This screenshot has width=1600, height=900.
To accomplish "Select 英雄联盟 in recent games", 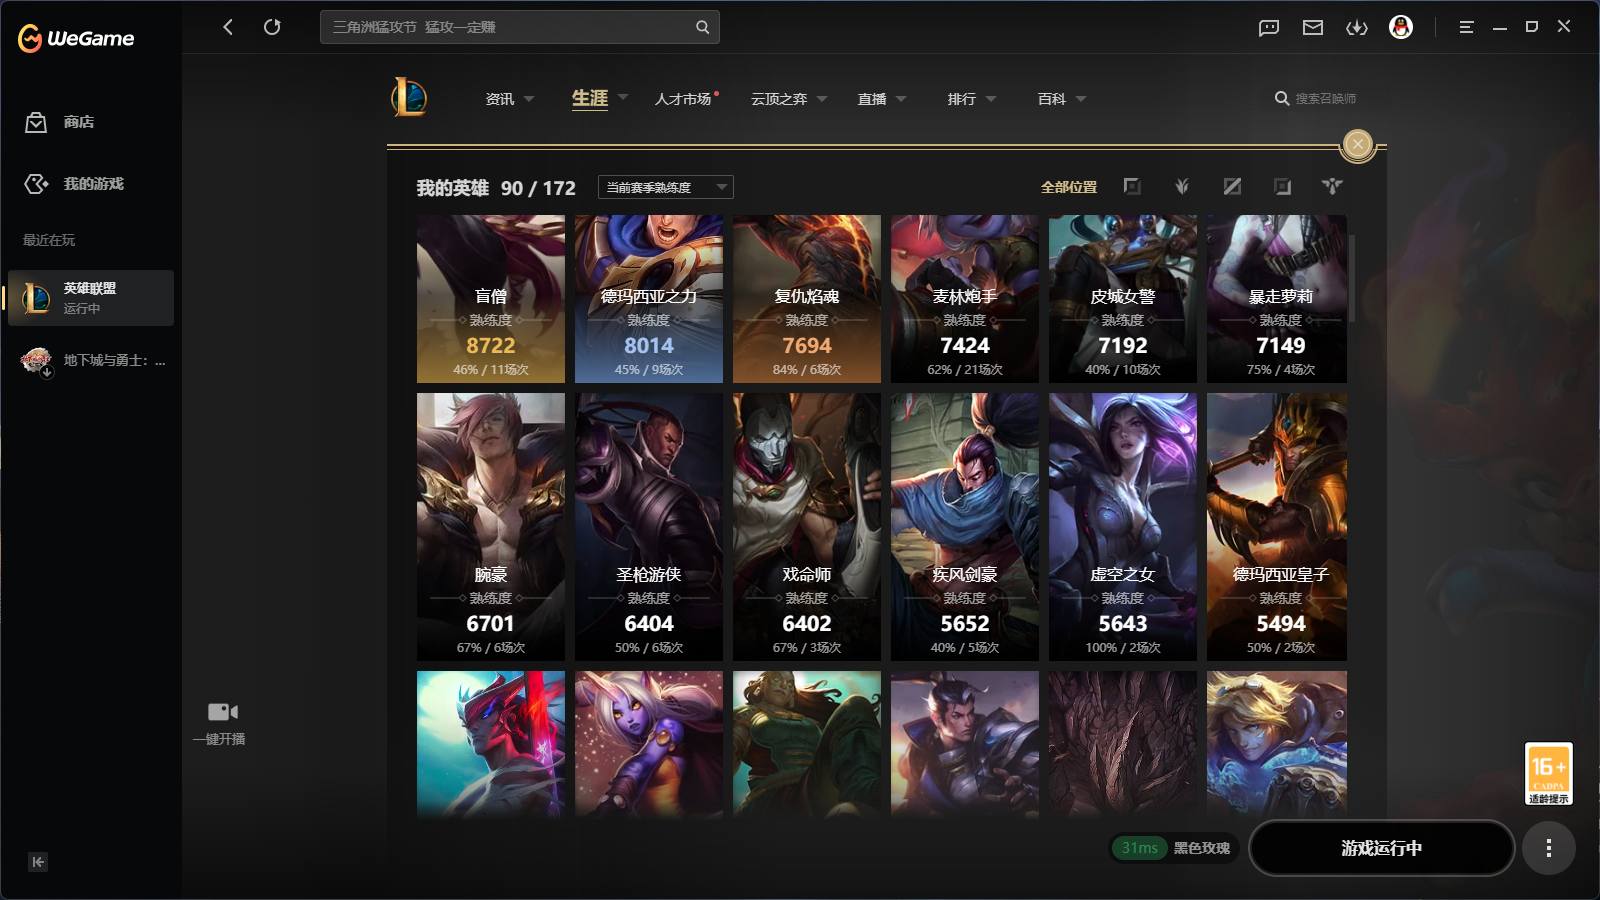I will pos(91,298).
